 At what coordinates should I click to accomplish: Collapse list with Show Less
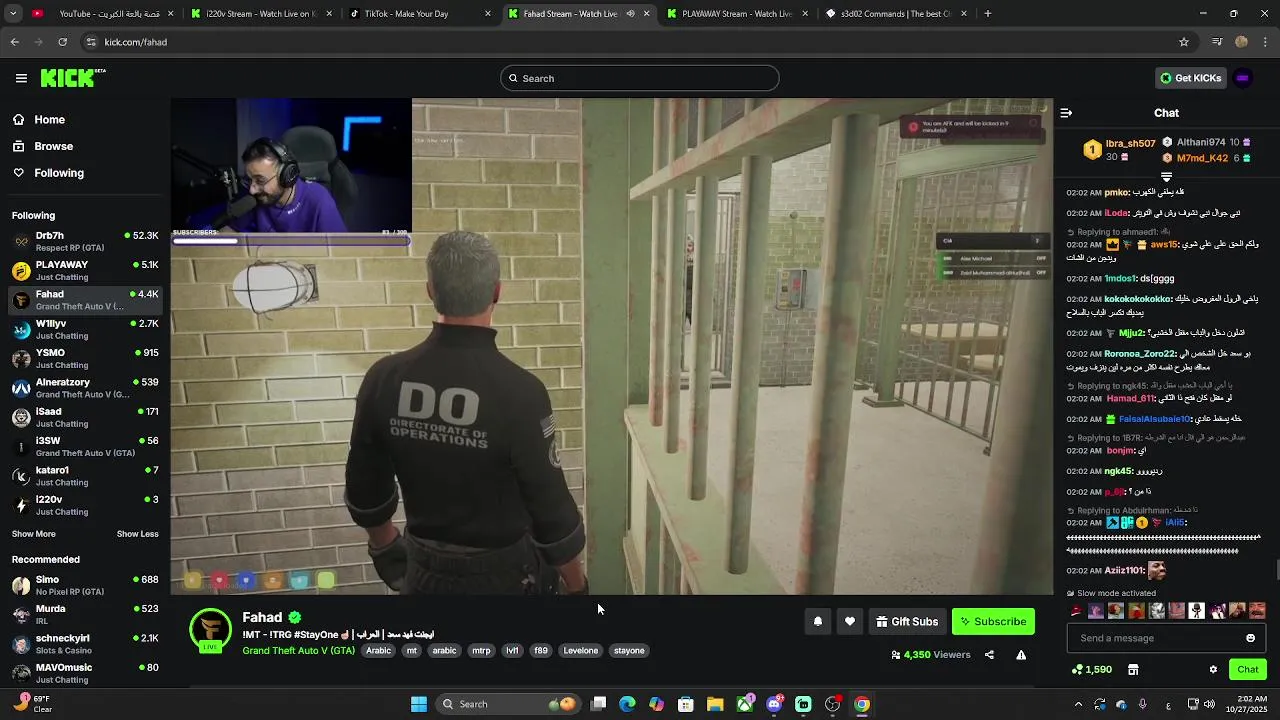(138, 534)
